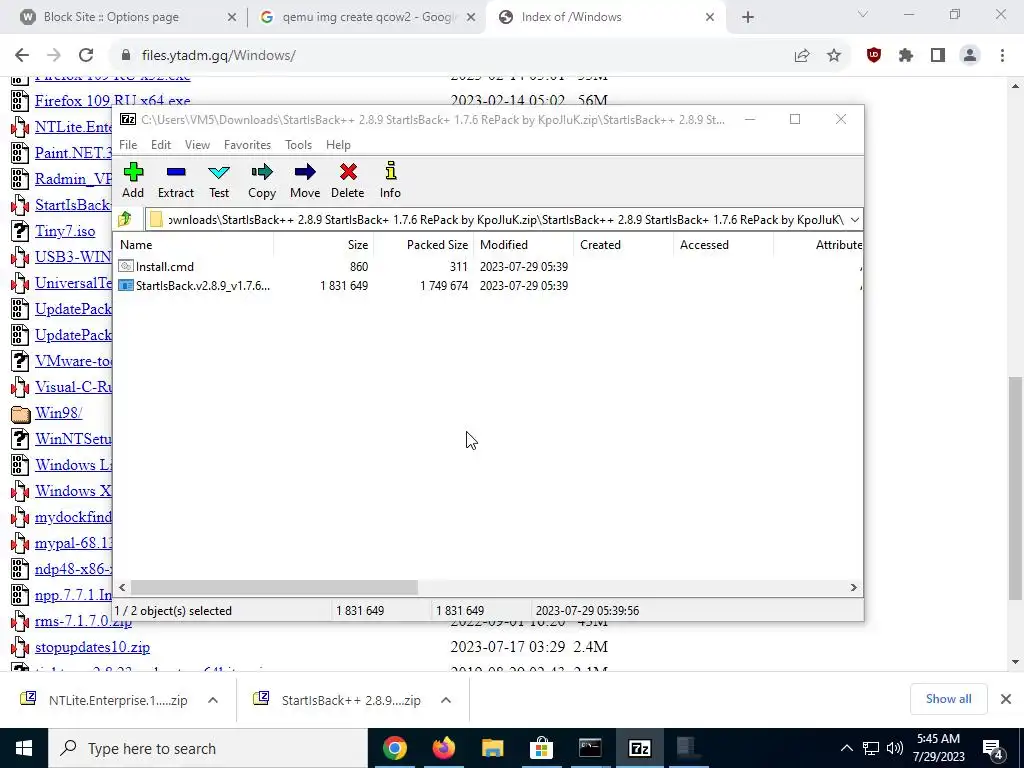1024x768 pixels.
Task: Open the Tools menu
Action: tap(298, 145)
